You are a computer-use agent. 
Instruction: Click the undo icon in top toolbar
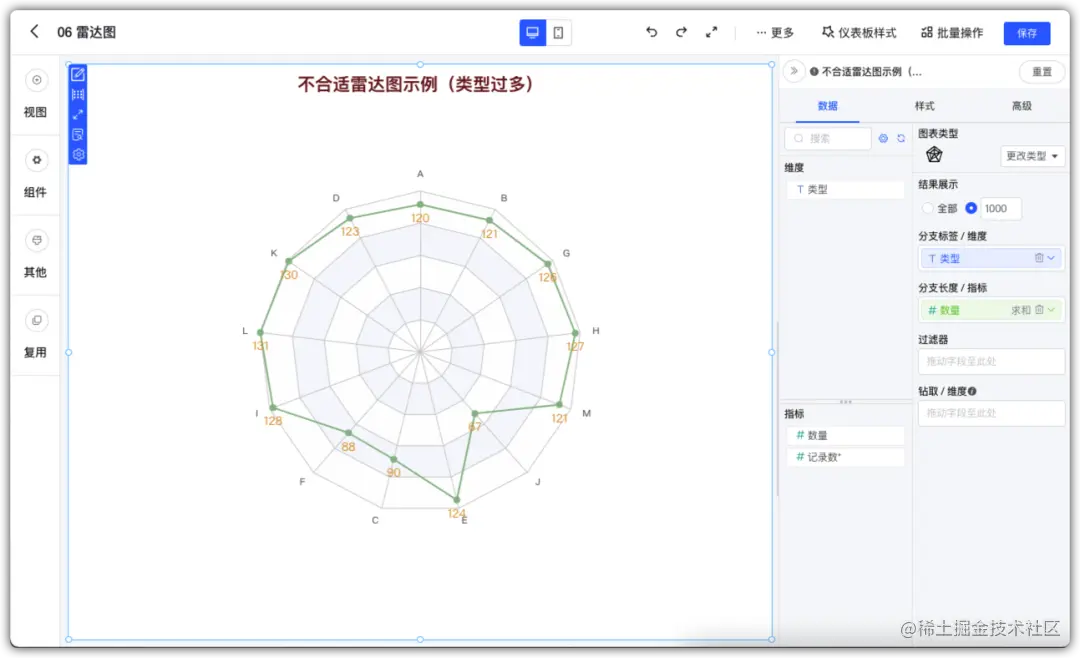(x=651, y=32)
